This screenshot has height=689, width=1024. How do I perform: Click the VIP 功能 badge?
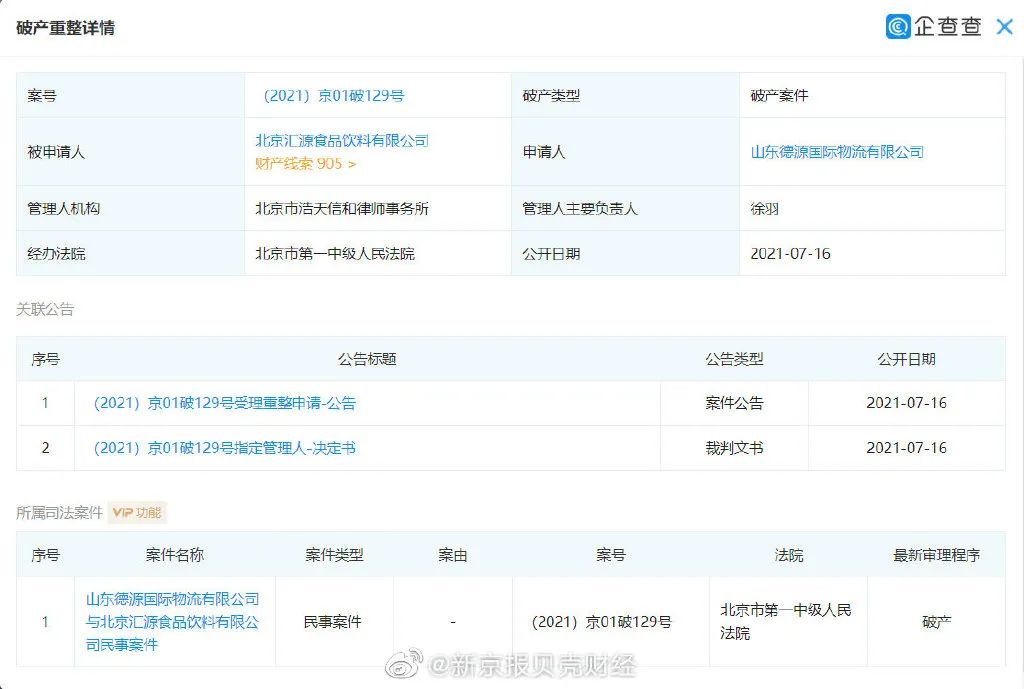137,513
